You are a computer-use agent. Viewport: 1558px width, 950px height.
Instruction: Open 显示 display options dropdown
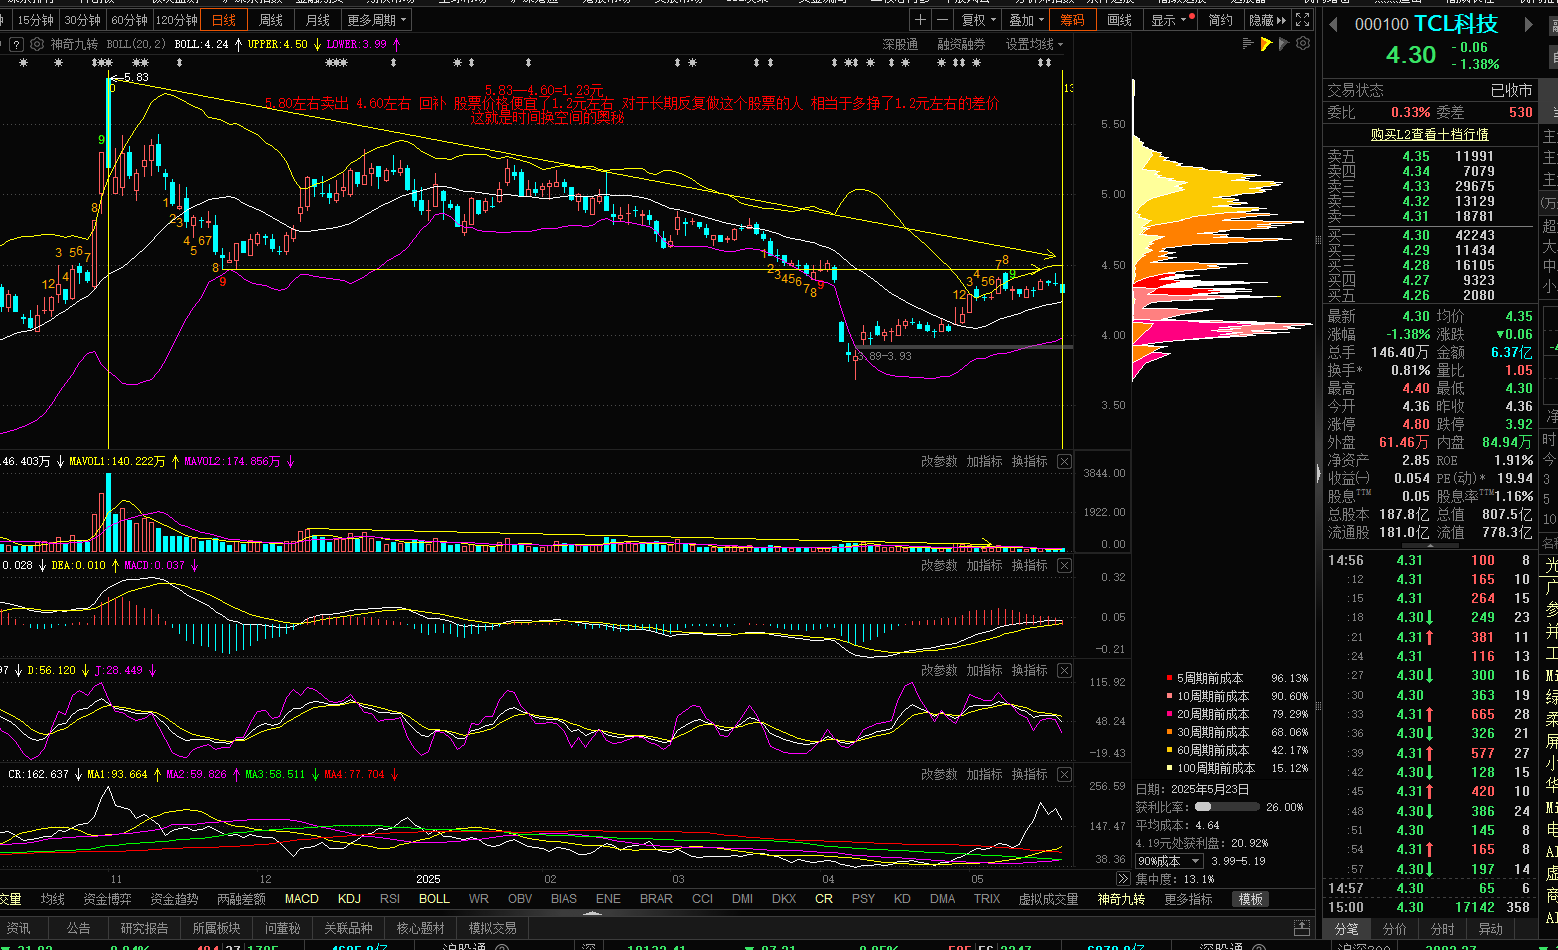1170,20
